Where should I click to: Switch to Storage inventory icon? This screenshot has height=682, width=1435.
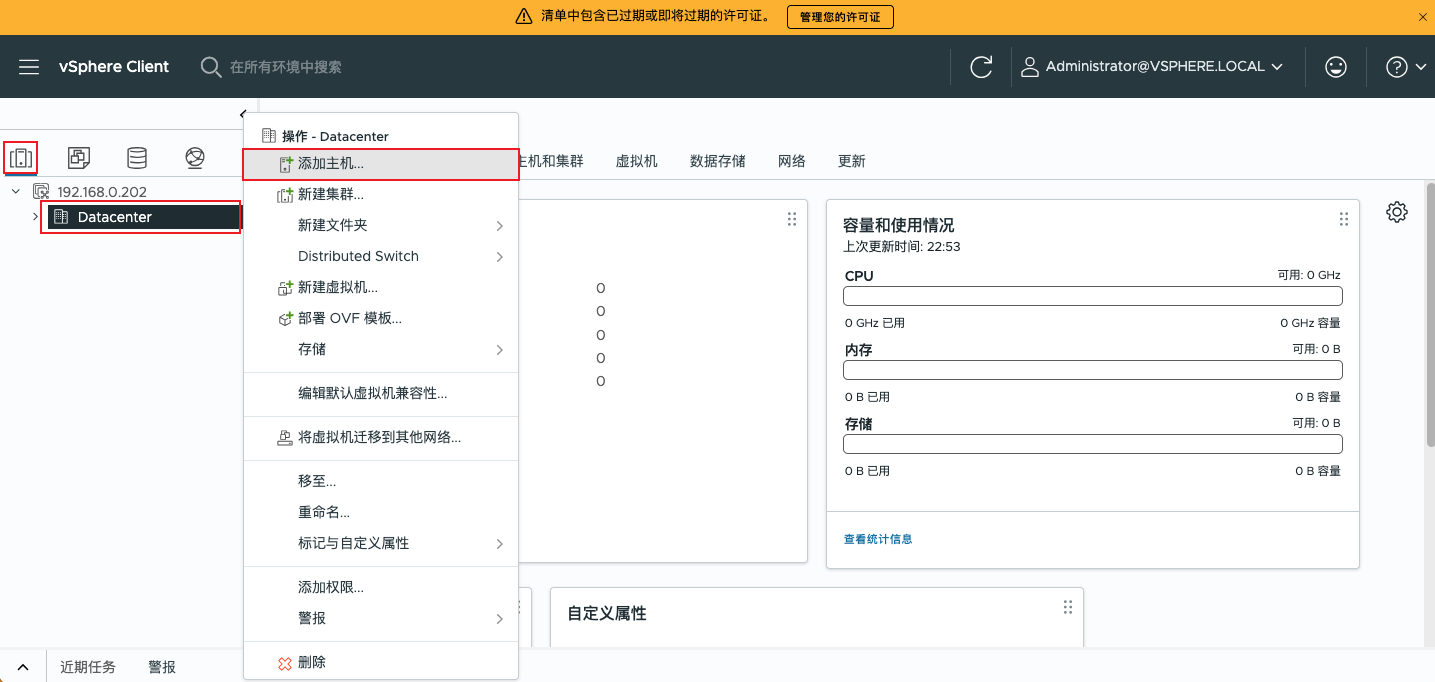coord(137,158)
